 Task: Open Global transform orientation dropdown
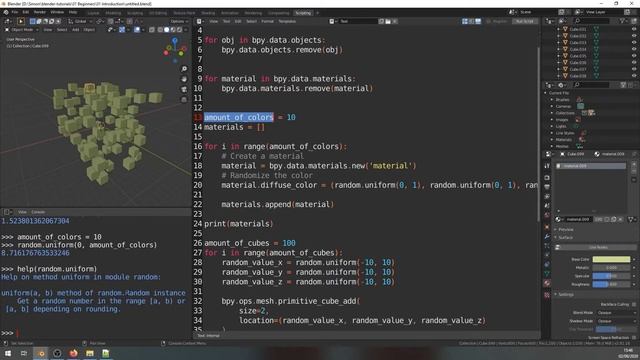[x=80, y=21]
